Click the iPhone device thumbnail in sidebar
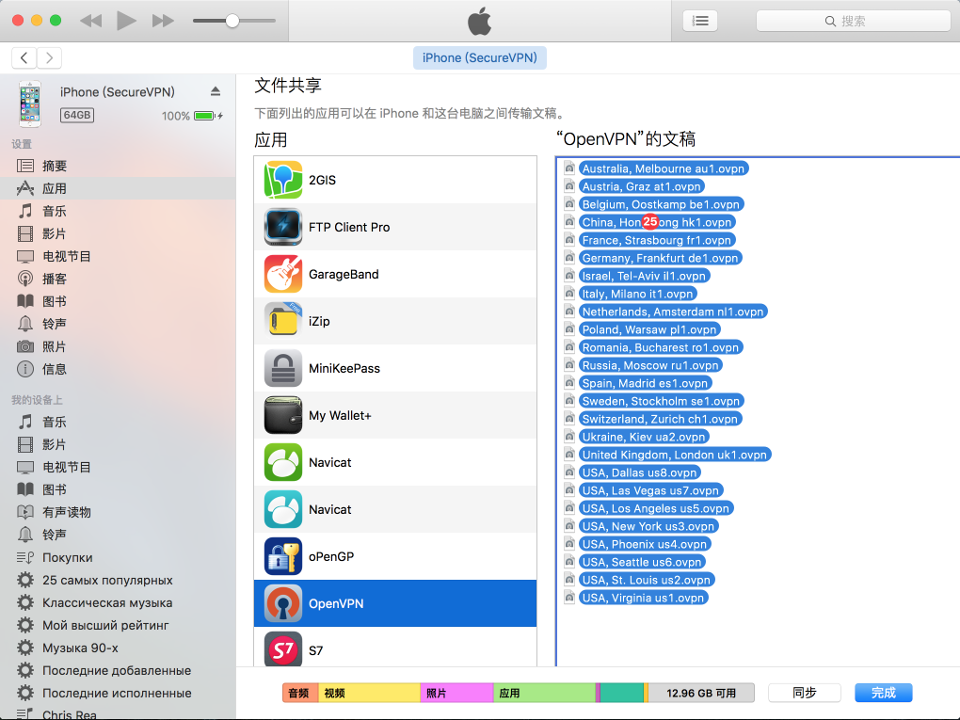960x720 pixels. pos(29,103)
